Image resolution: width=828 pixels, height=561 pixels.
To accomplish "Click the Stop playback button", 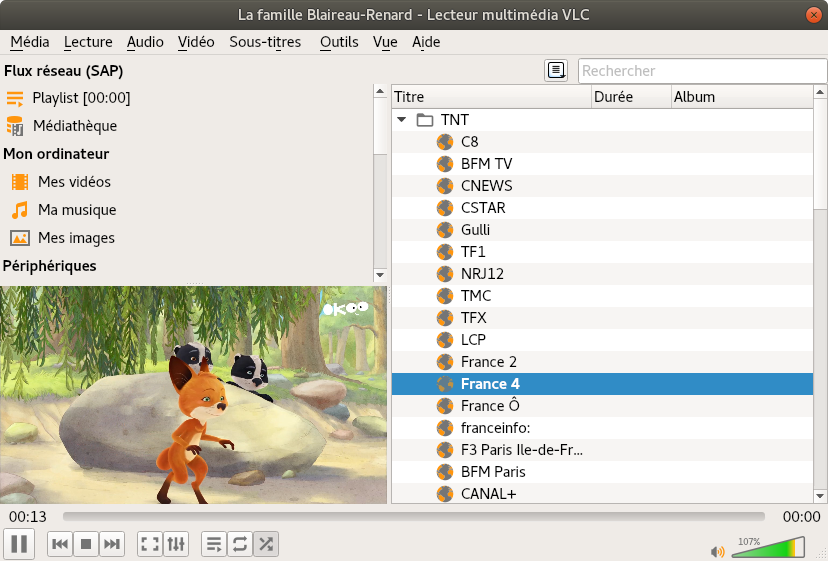I will pos(86,544).
